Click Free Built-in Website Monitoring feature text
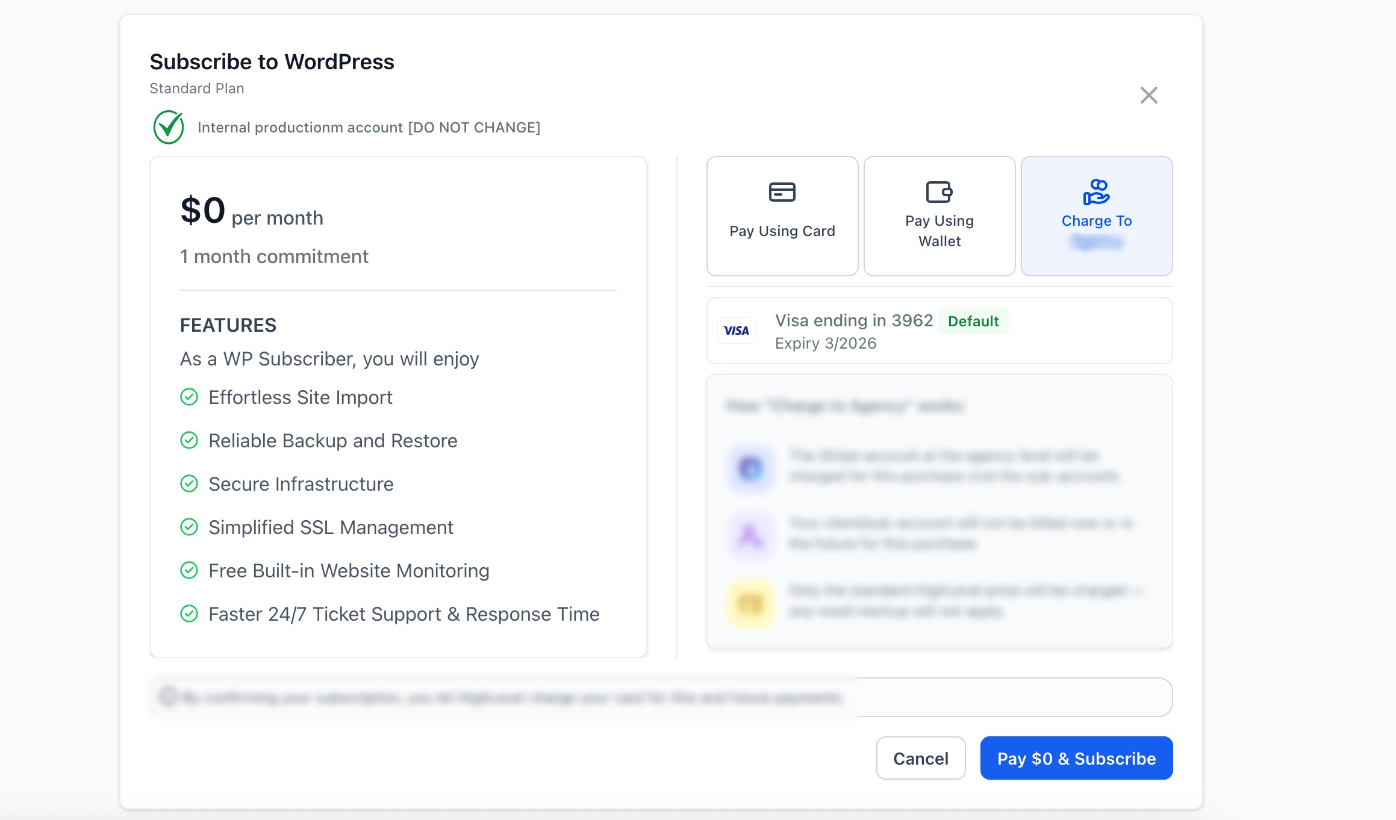The height and width of the screenshot is (820, 1396). tap(349, 571)
